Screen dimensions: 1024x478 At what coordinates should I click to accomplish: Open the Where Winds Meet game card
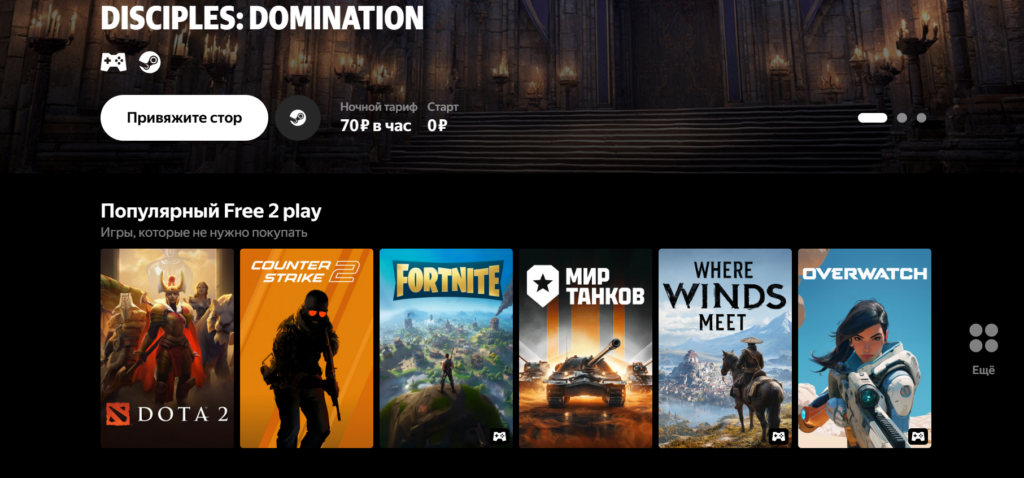pos(725,348)
